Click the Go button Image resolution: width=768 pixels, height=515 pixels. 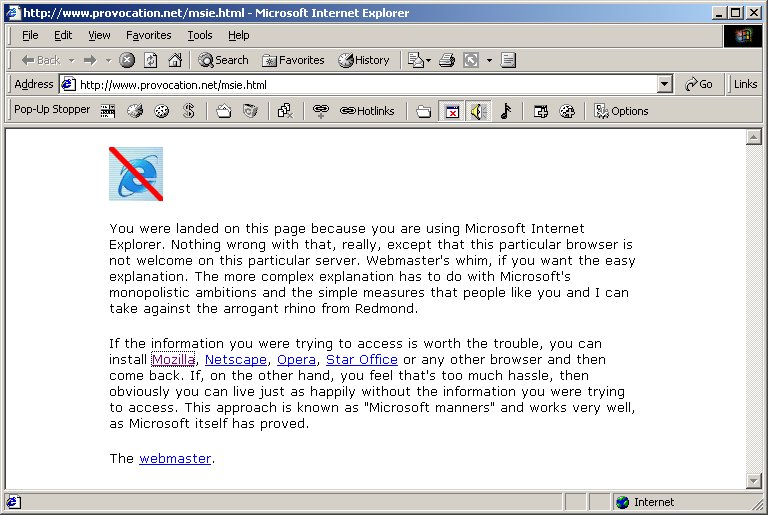point(698,84)
